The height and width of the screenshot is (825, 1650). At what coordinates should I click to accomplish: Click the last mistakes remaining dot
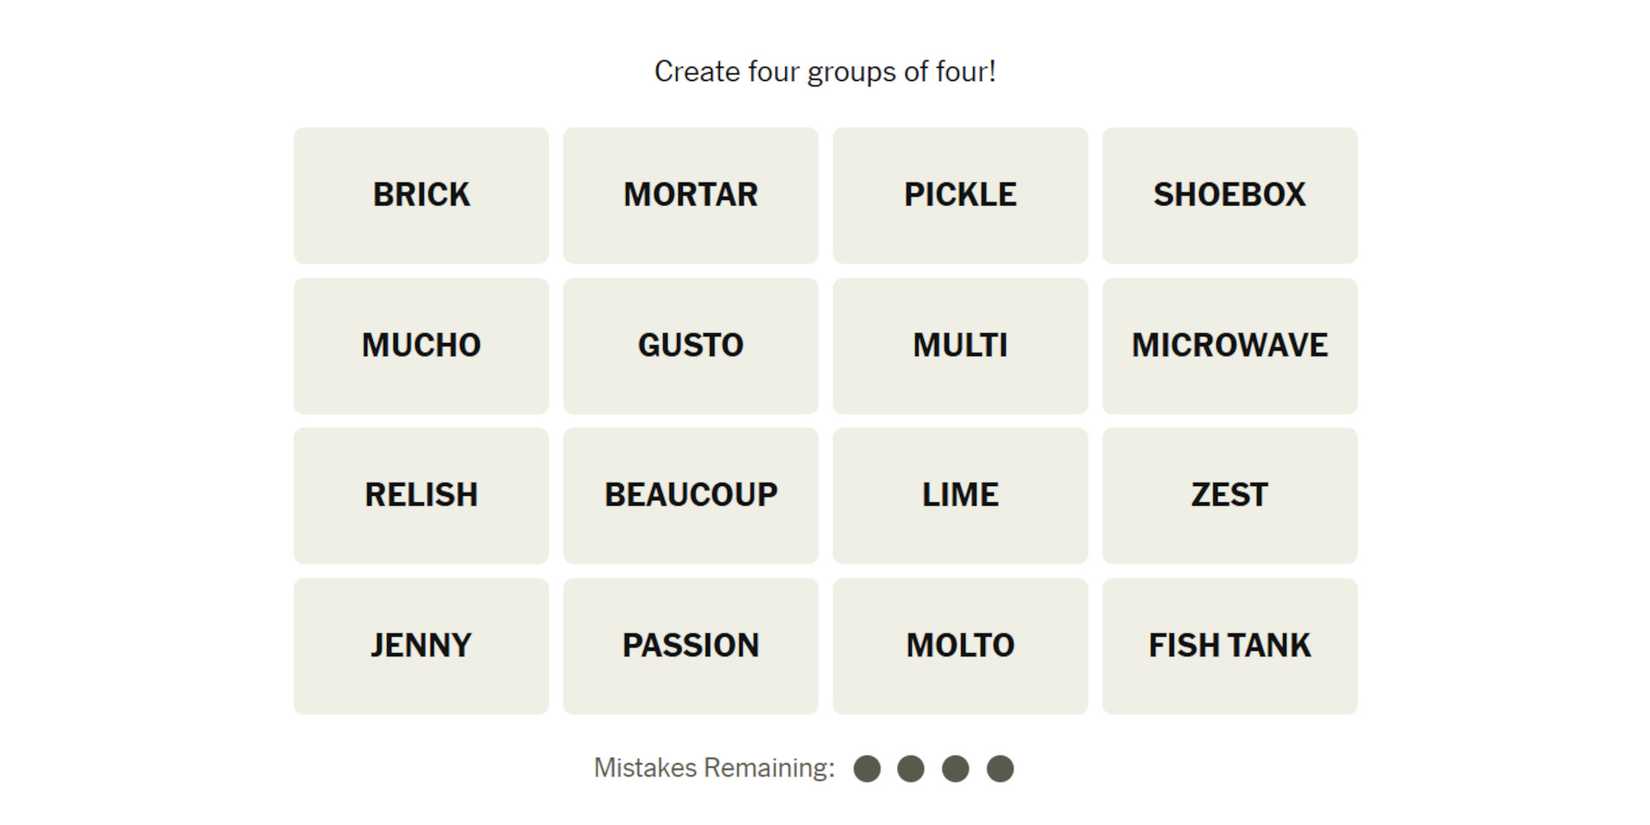pyautogui.click(x=1000, y=769)
